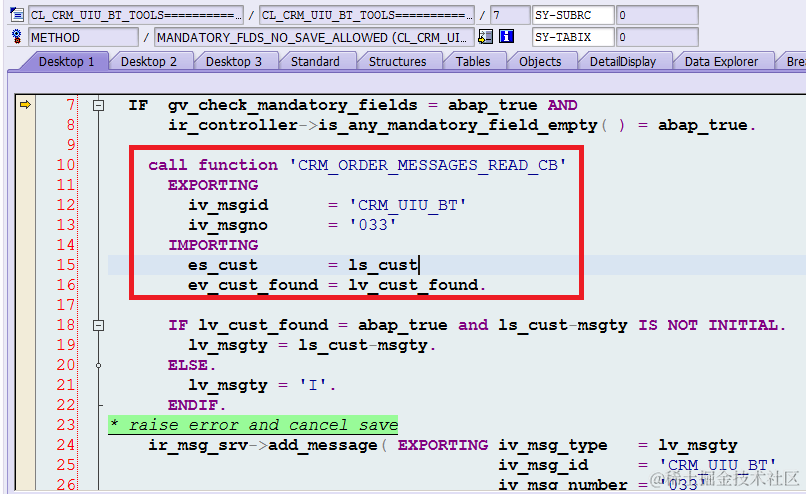806x494 pixels.
Task: Click line number 10 in the gutter
Action: point(66,165)
